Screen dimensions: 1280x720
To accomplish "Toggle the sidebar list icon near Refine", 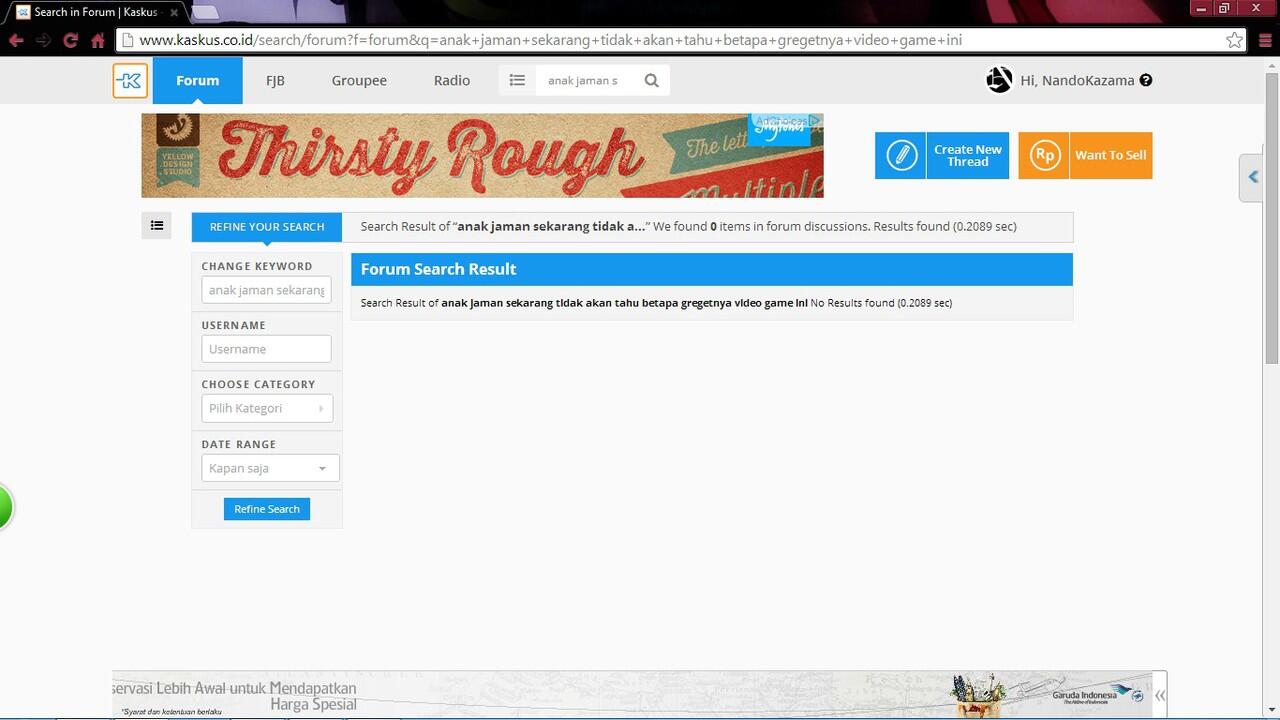I will tap(157, 226).
